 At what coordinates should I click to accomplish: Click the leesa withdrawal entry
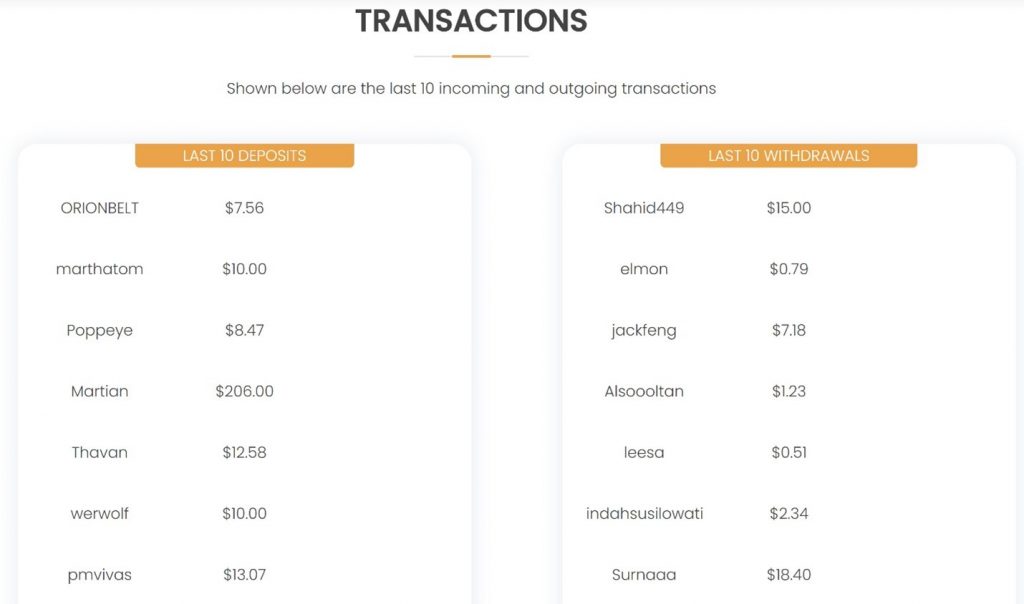pyautogui.click(x=644, y=453)
